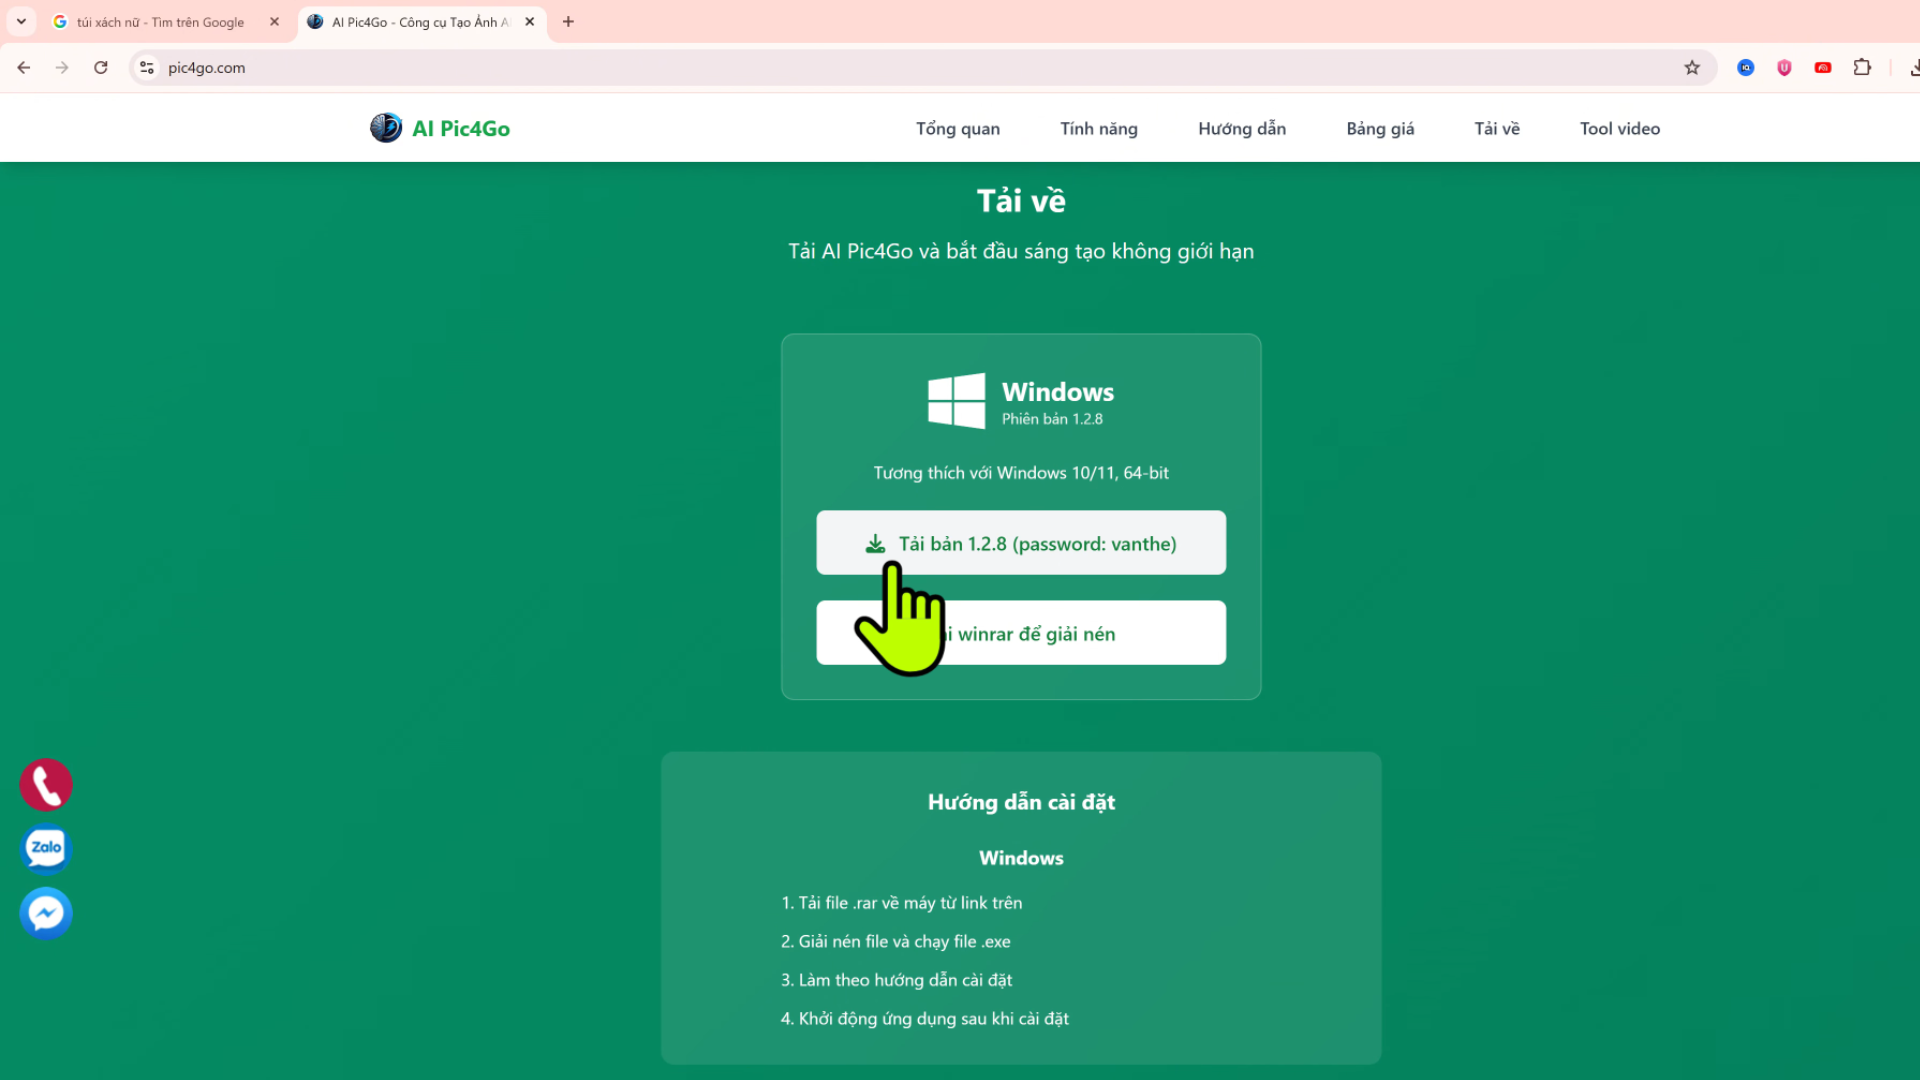
Task: Click step '1. Tải file .rar về máy'
Action: pos(901,903)
